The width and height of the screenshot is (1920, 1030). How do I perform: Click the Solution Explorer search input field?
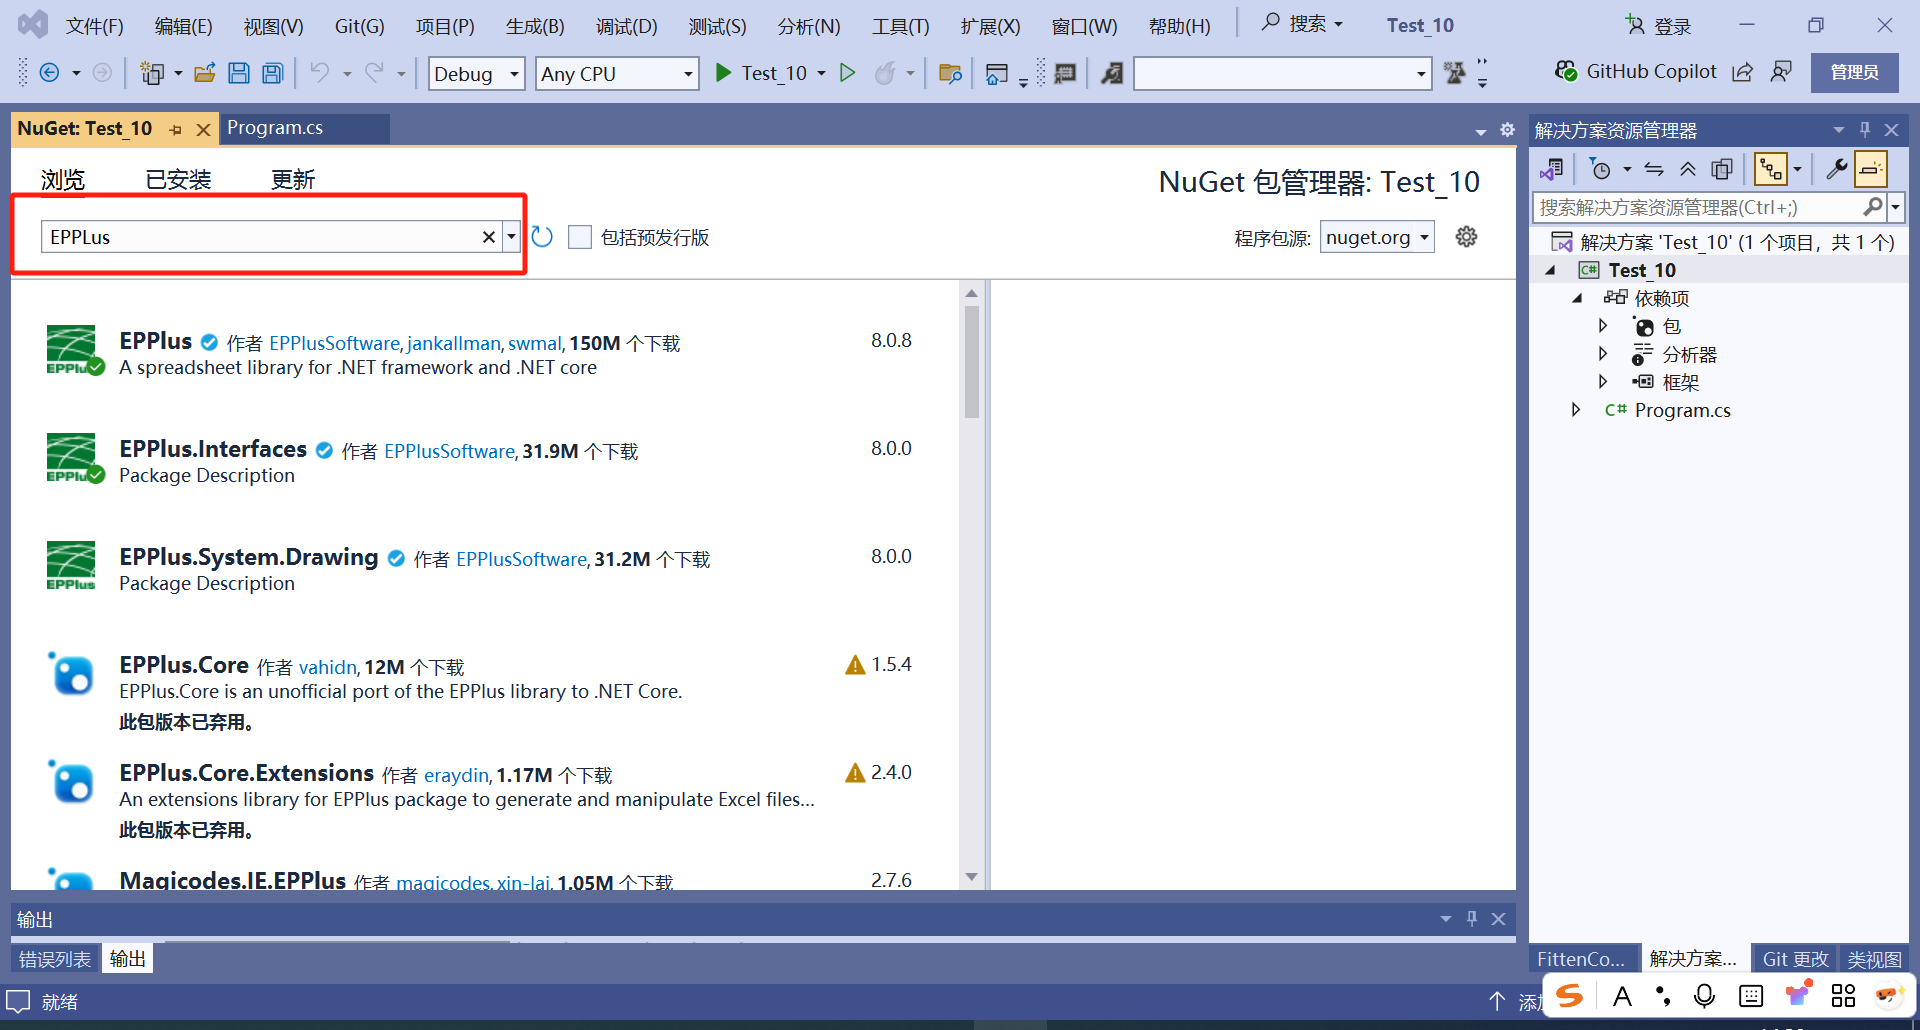pyautogui.click(x=1696, y=207)
